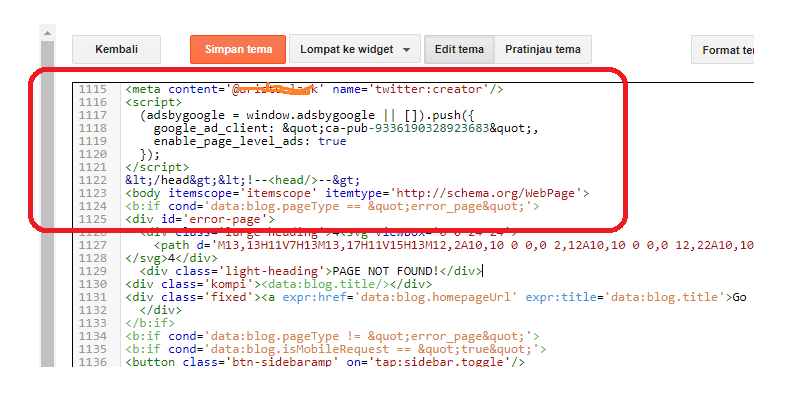Screen dimensions: 794x413
Task: Open the Lompat ke widget dropdown
Action: [354, 50]
